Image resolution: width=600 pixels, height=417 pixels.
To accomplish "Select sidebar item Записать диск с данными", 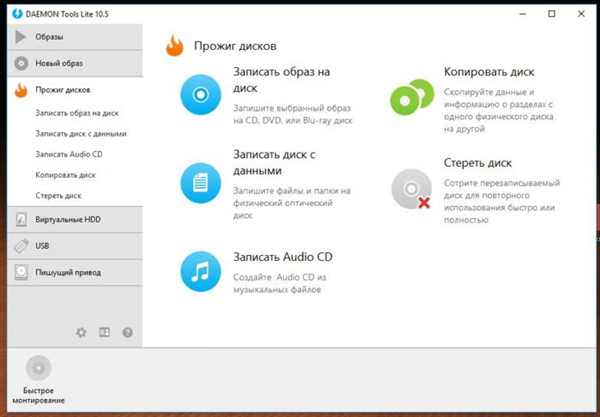I will pos(81,134).
